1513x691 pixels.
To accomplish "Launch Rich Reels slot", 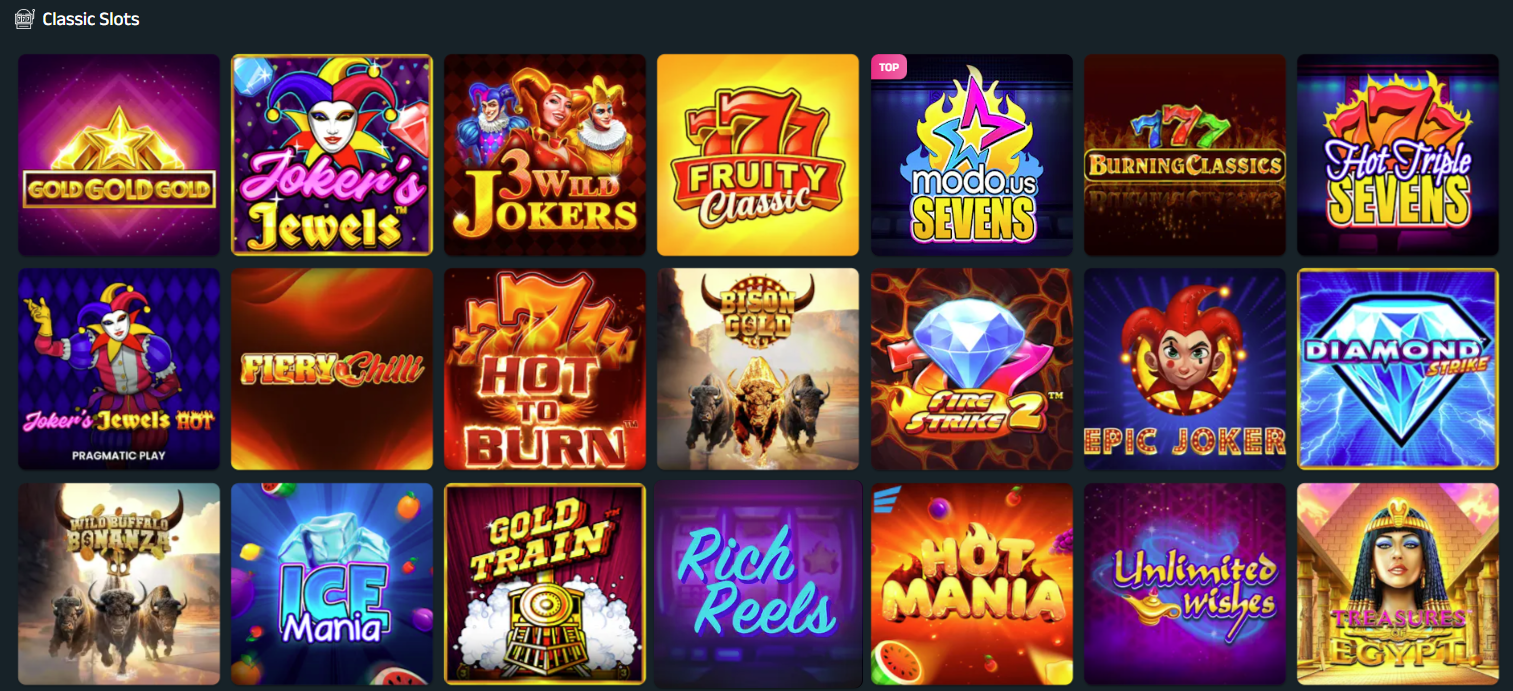I will [758, 584].
